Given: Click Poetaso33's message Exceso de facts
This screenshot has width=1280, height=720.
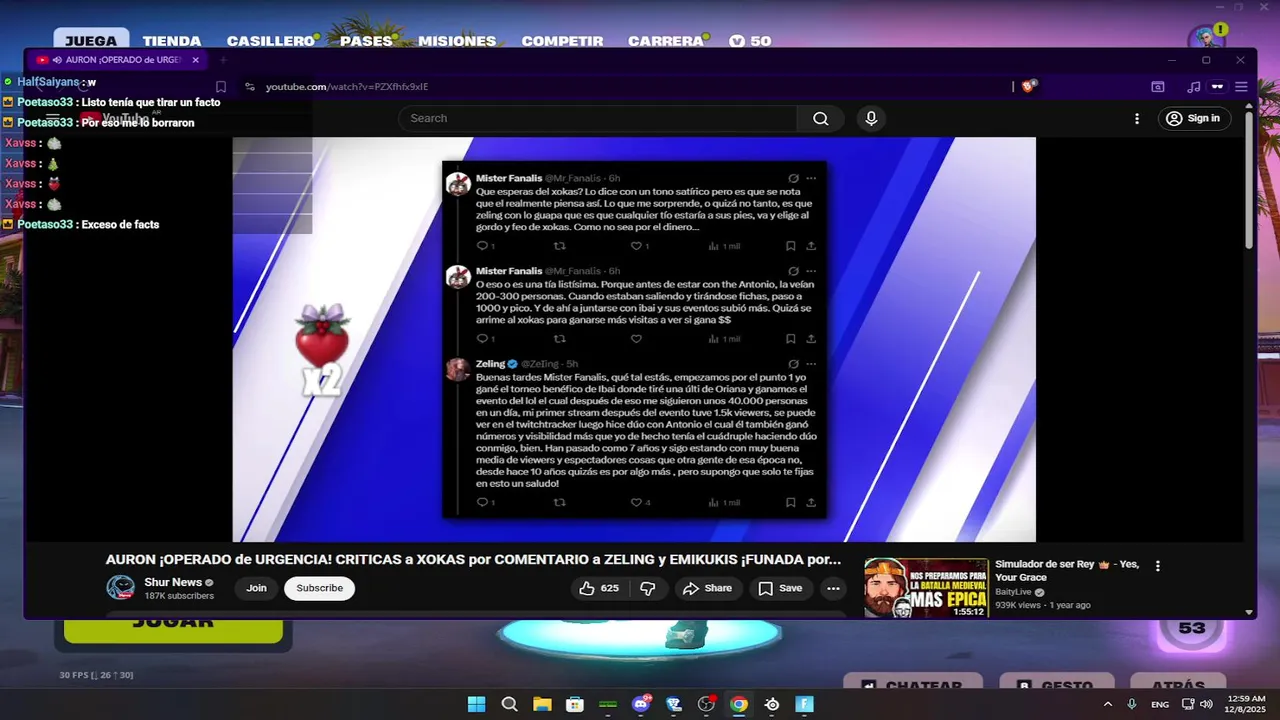Looking at the screenshot, I should 120,225.
